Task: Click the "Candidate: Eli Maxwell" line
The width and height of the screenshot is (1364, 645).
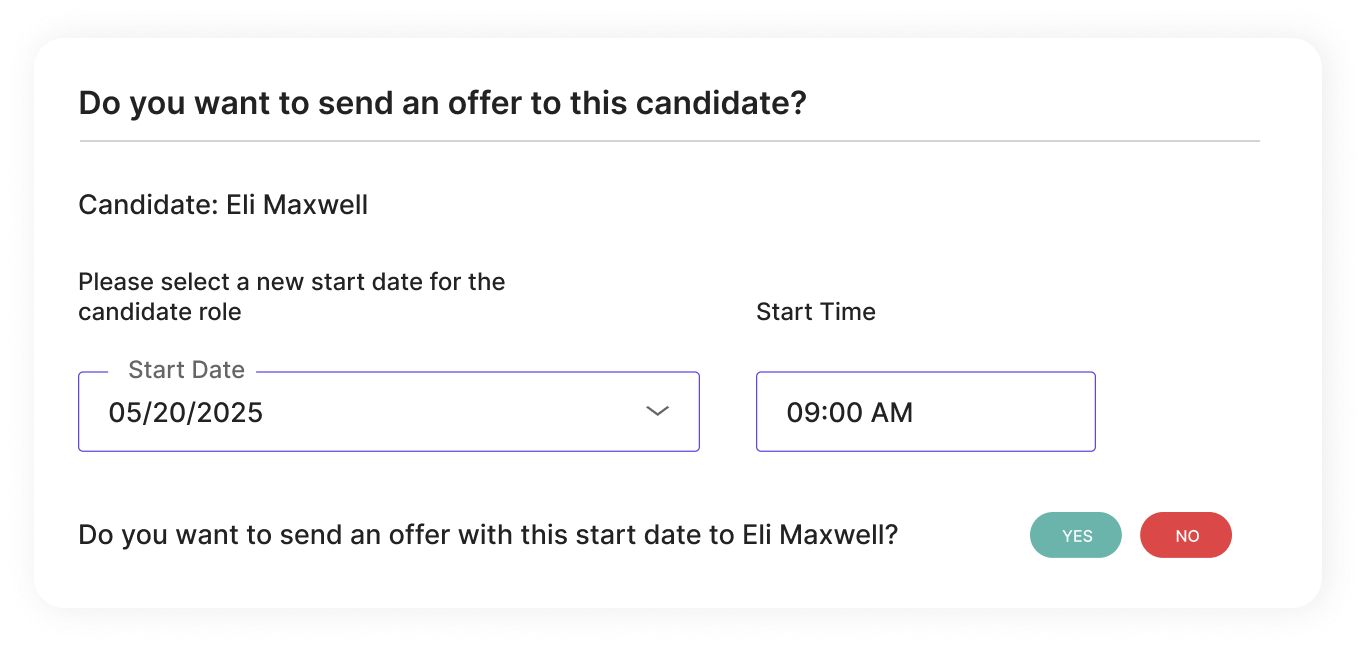Action: coord(223,205)
